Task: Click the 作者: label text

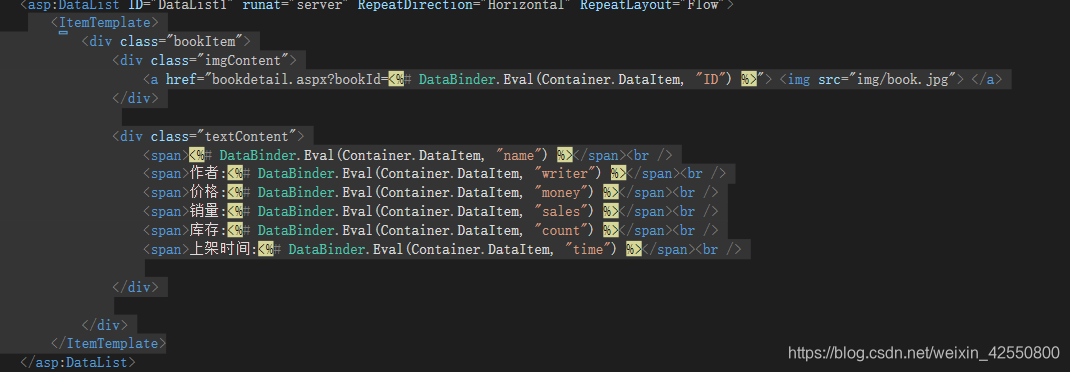Action: point(207,173)
